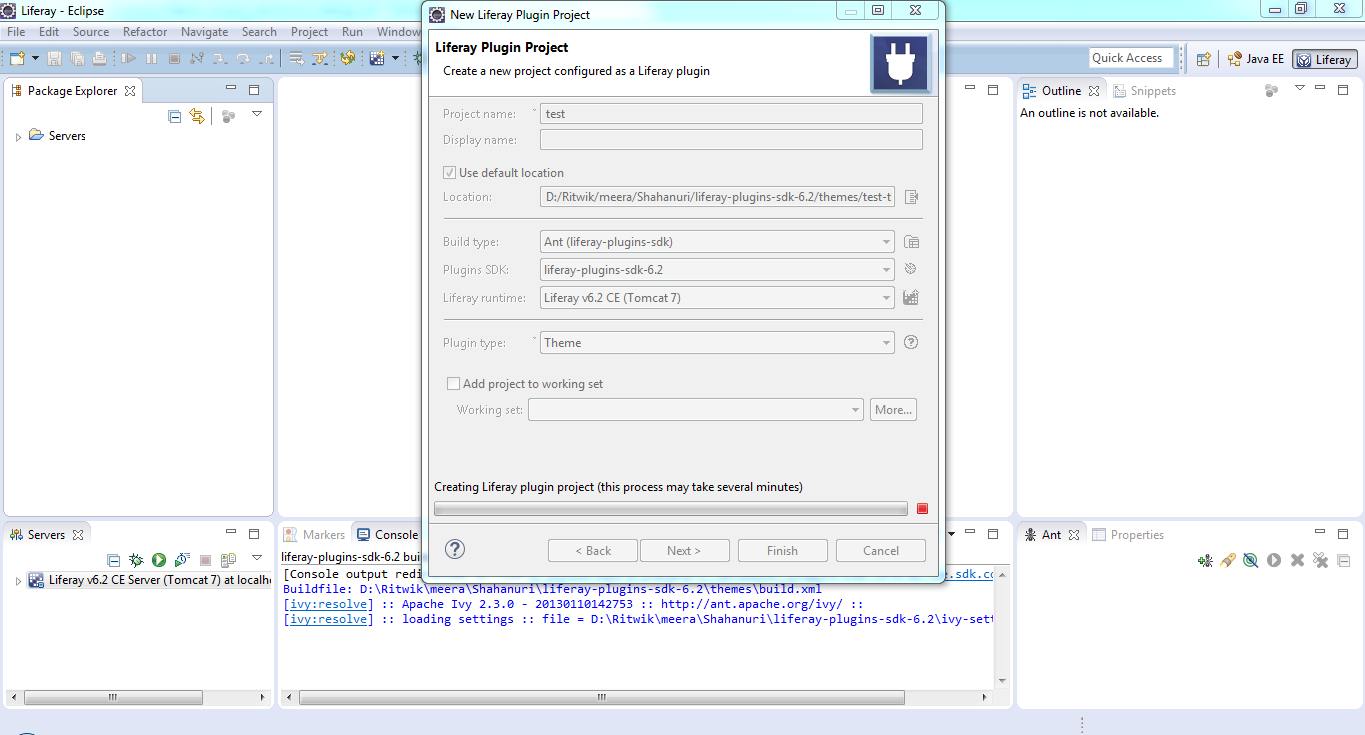1365x735 pixels.
Task: Select the Outline tab
Action: 1061,91
